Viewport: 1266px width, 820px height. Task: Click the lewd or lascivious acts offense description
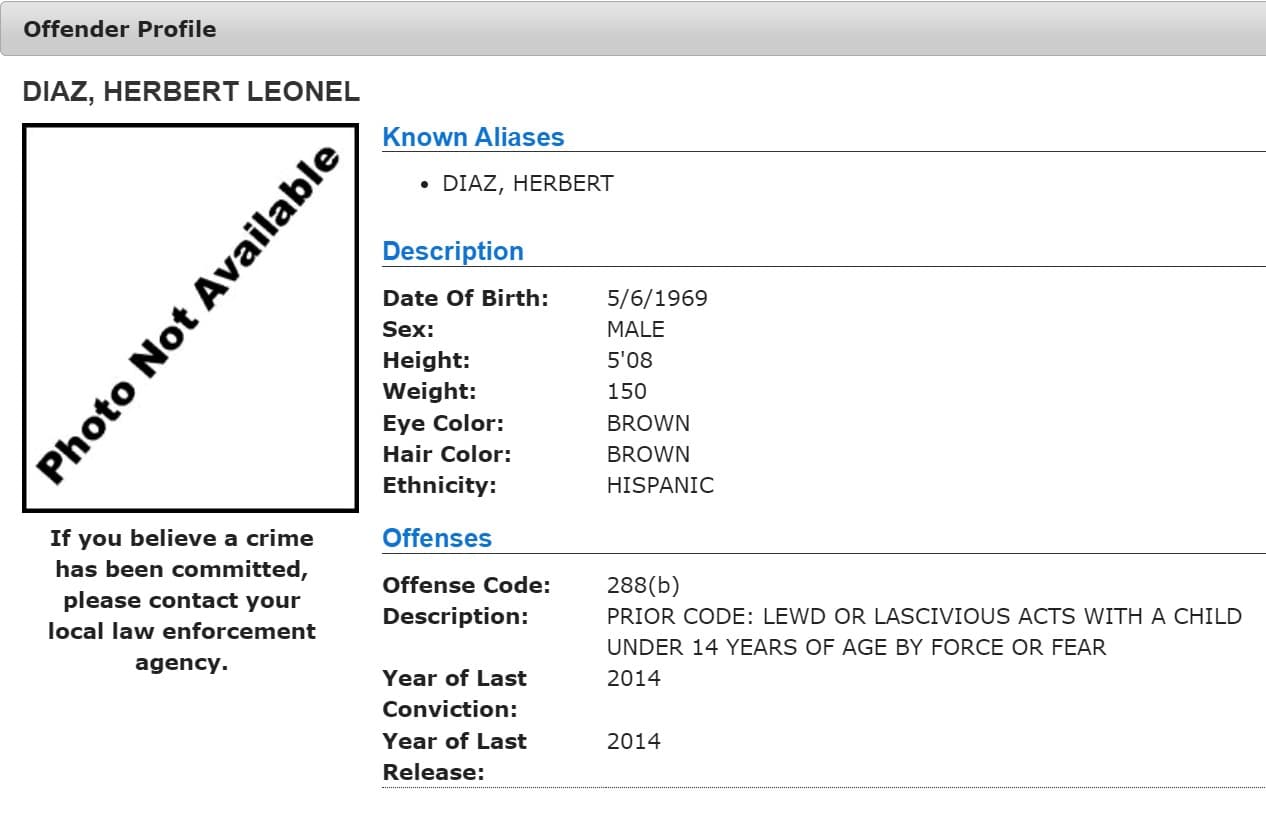pyautogui.click(x=918, y=631)
